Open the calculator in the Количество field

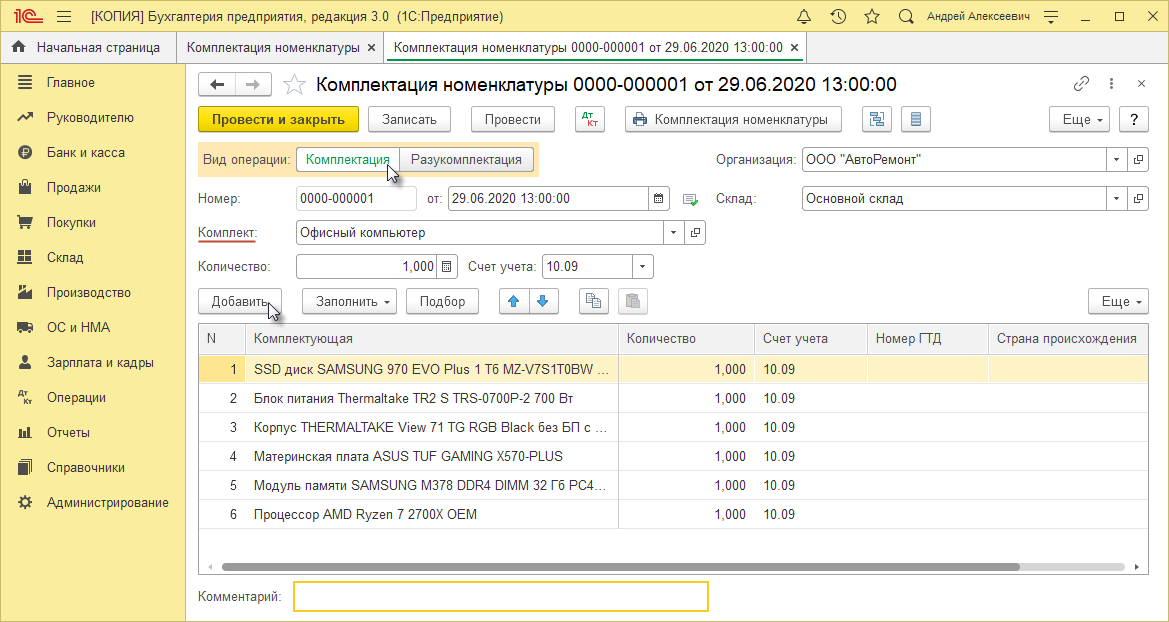coord(447,267)
